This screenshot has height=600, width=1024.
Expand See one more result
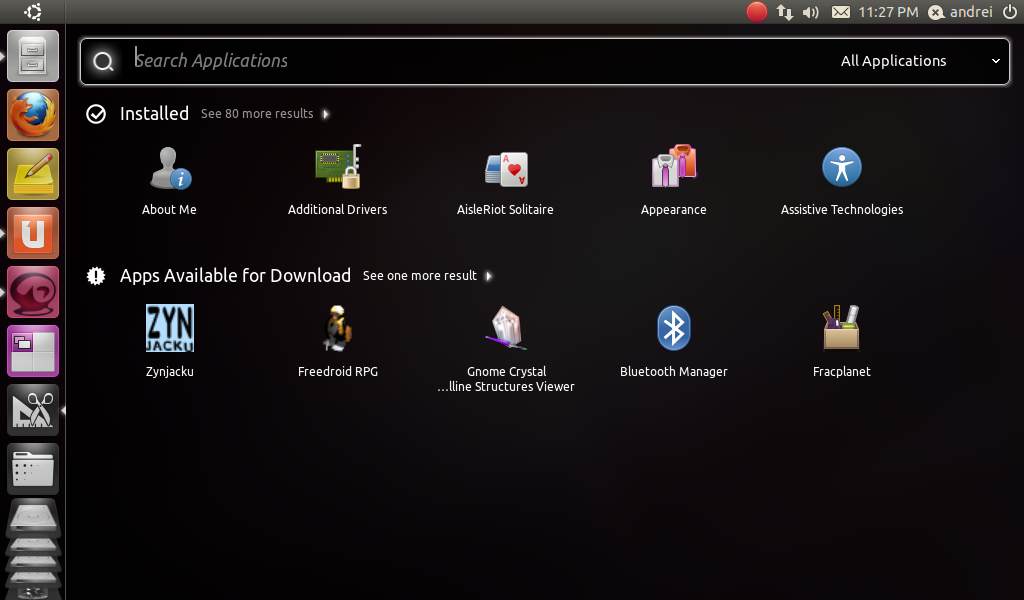[428, 276]
